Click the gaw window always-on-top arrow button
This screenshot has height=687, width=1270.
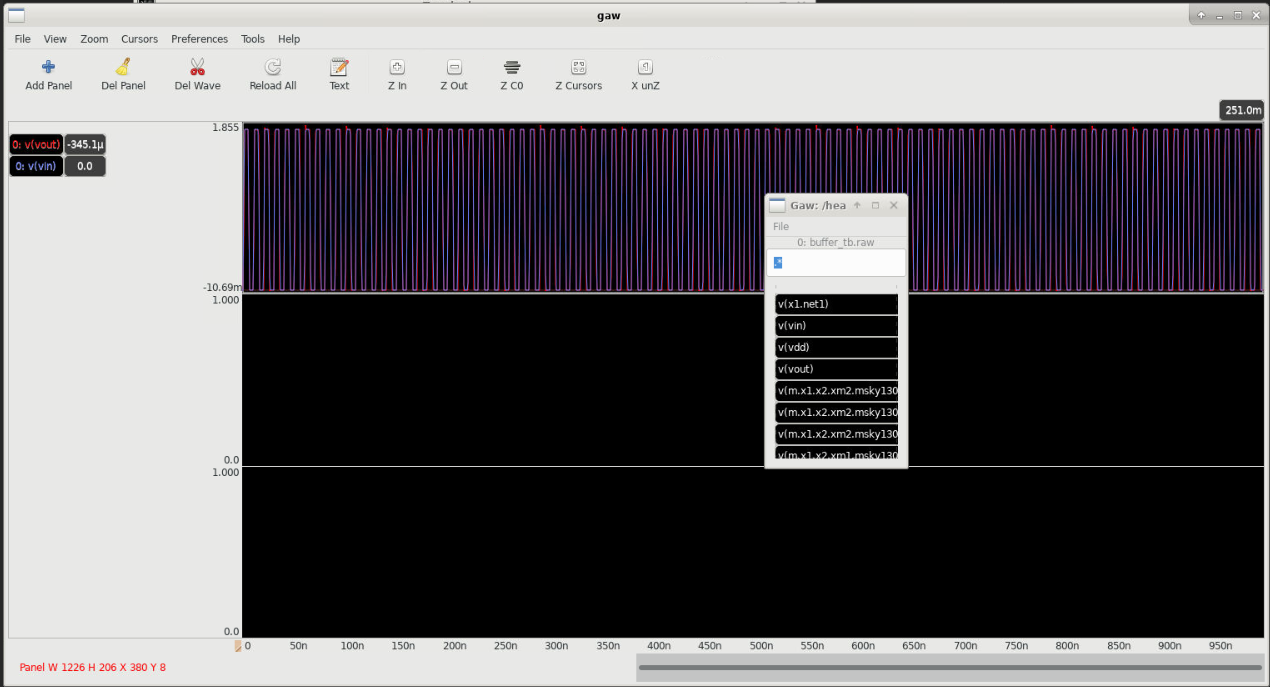coord(1201,15)
